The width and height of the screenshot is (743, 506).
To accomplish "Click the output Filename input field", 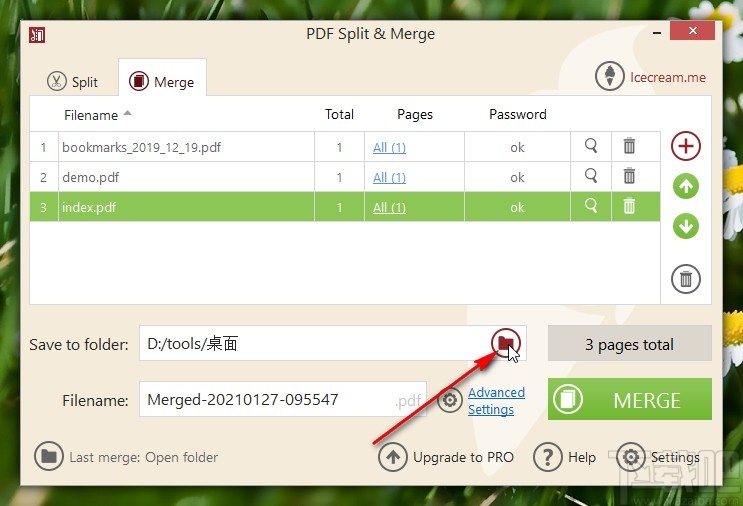I will 282,399.
